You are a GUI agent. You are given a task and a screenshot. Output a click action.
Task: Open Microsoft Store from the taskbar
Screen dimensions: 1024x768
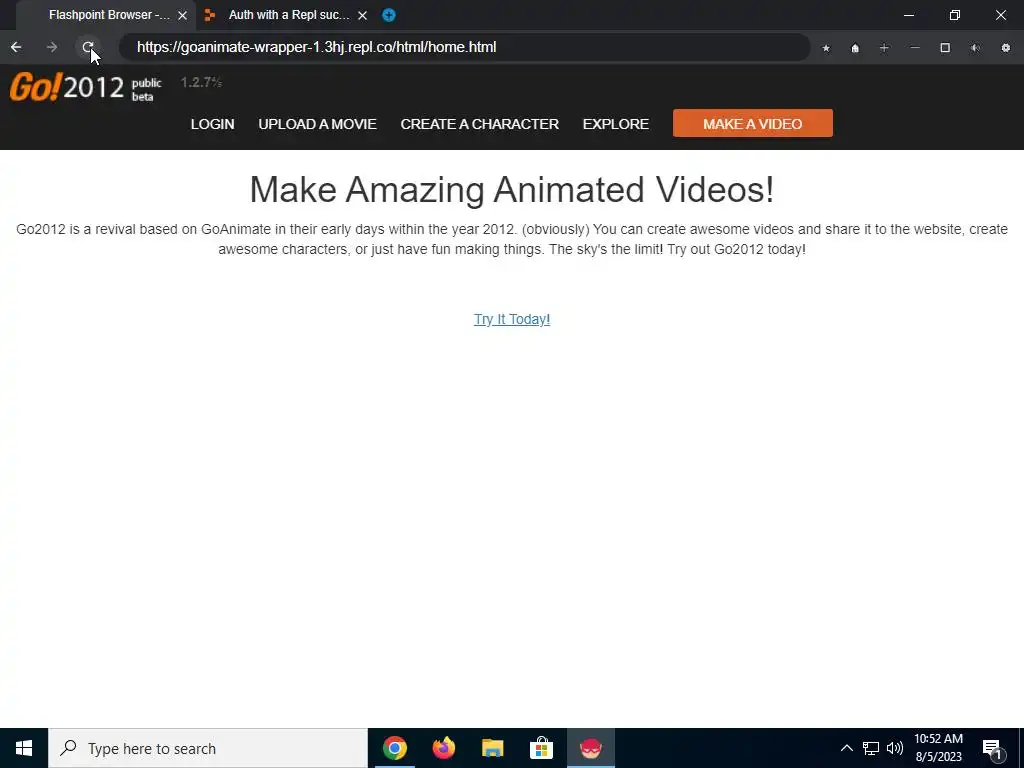point(541,748)
